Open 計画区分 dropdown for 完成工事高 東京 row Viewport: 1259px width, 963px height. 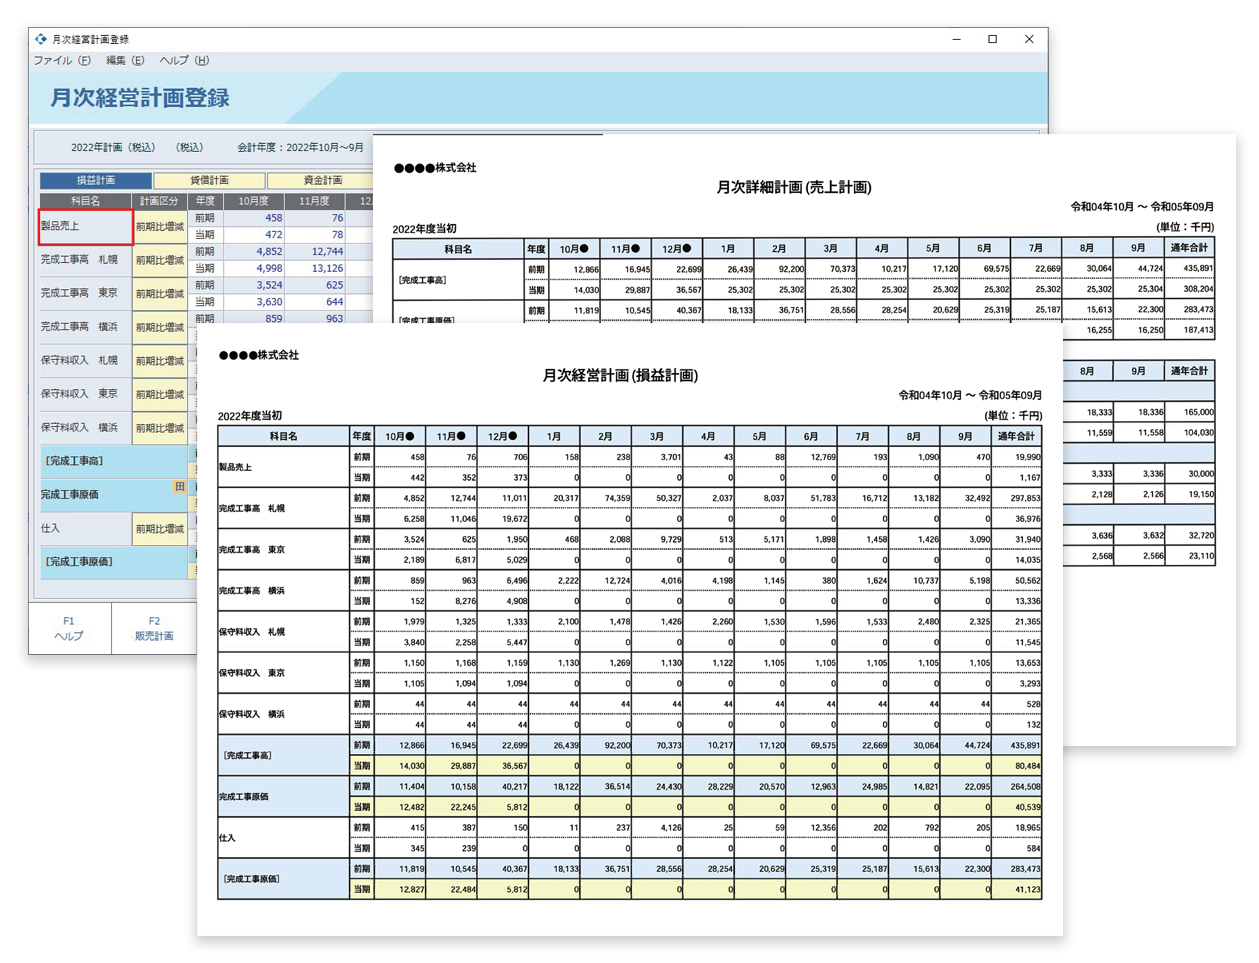(x=160, y=294)
